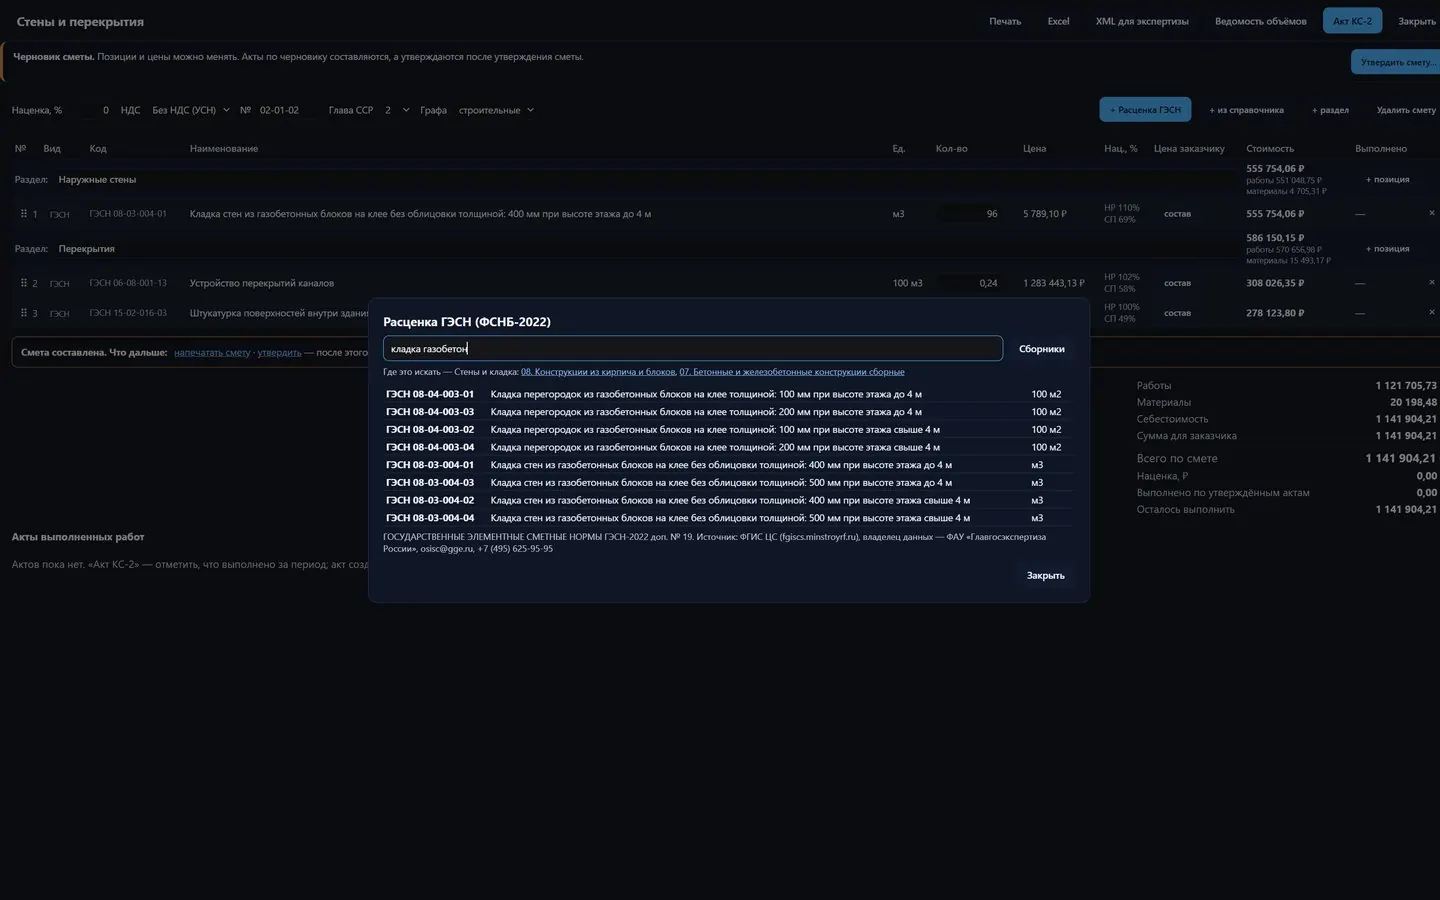The image size is (1440, 900).
Task: Select result ГЭСН 08-04-003-03
Action: [727, 412]
